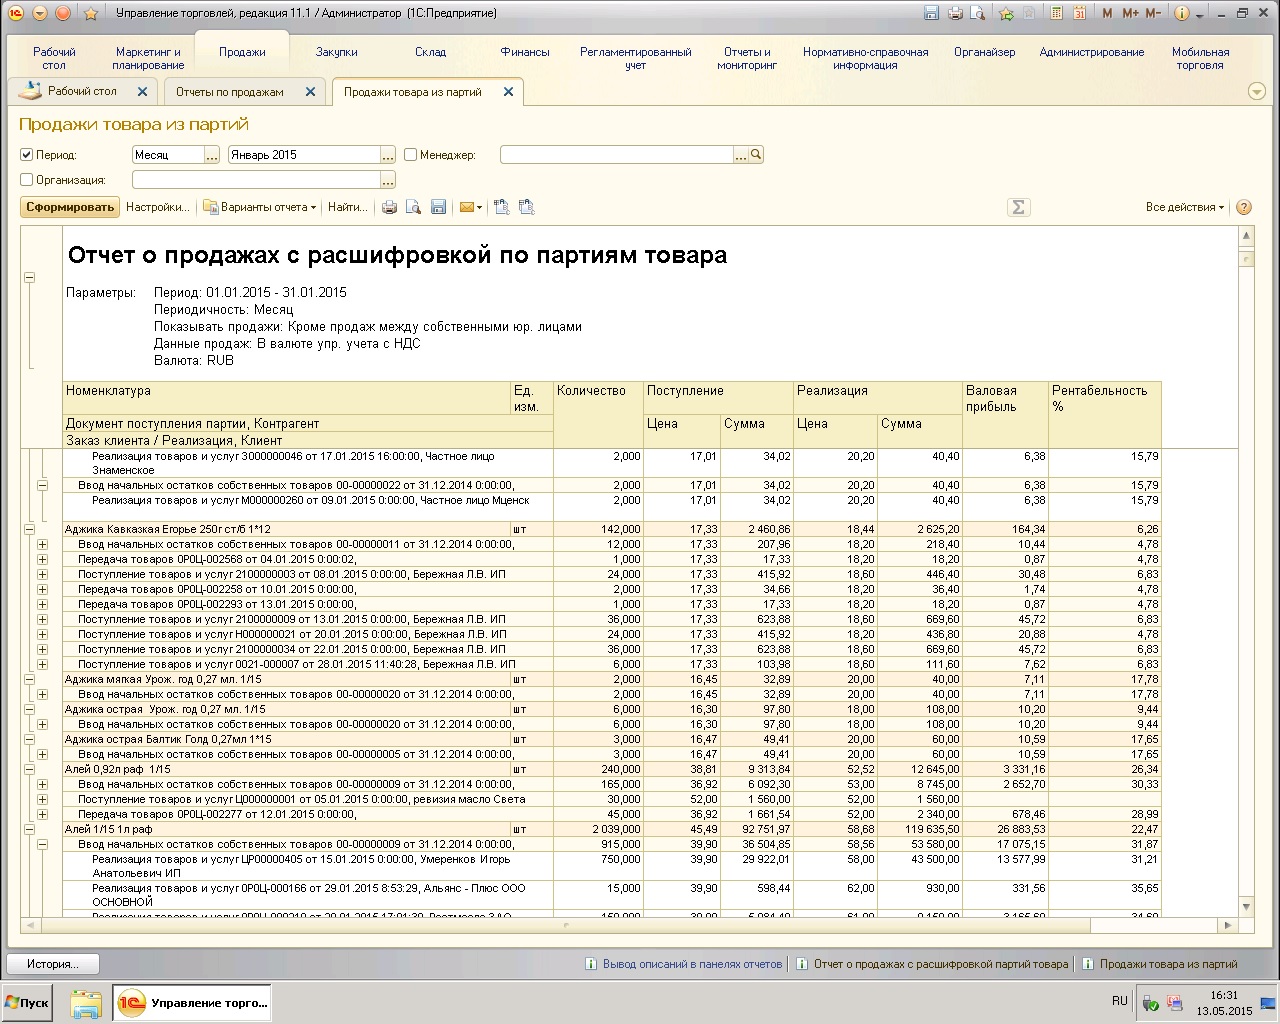Close the Продажи товара из партий tab
The image size is (1280, 1024).
coord(508,92)
